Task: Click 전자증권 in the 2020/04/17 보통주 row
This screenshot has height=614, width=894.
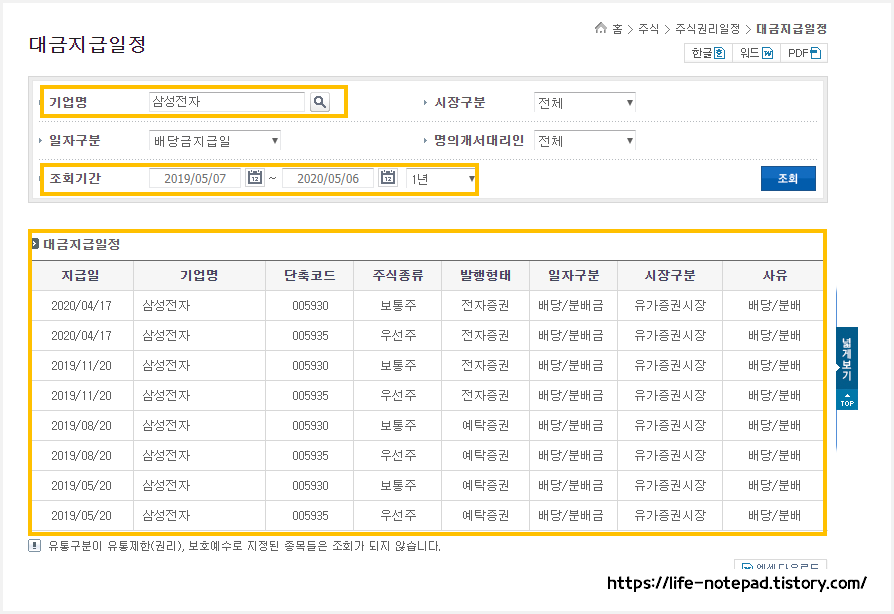Action: [x=485, y=306]
